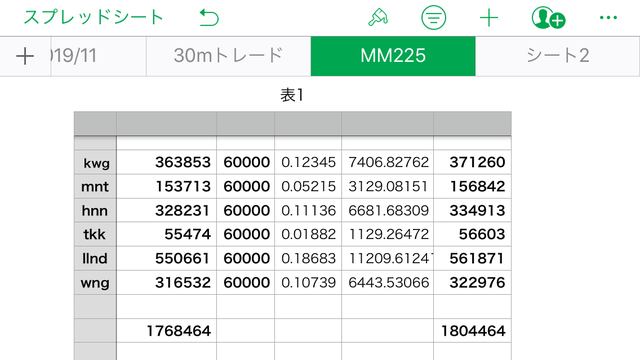Select the wng row header cell
Image resolution: width=640 pixels, height=360 pixels.
click(96, 282)
